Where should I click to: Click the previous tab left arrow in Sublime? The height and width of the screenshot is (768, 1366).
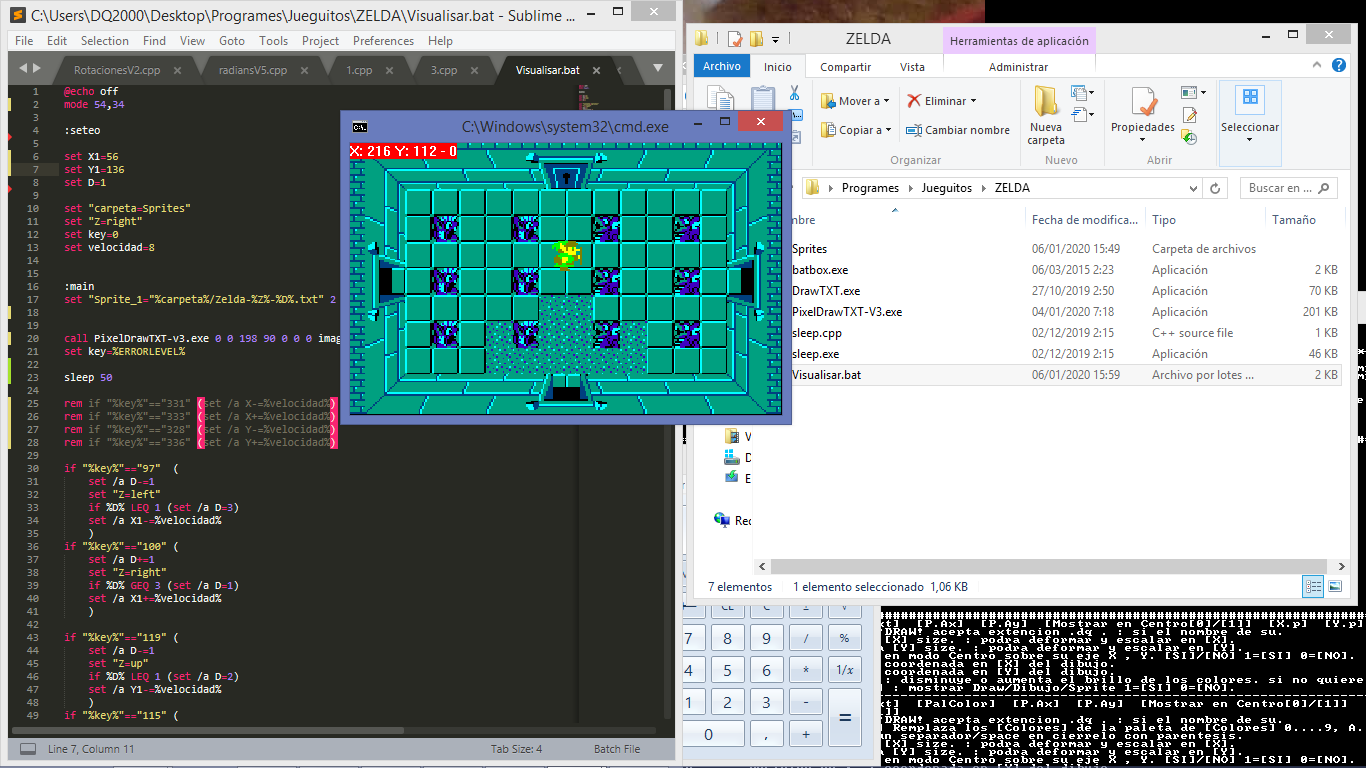click(23, 69)
